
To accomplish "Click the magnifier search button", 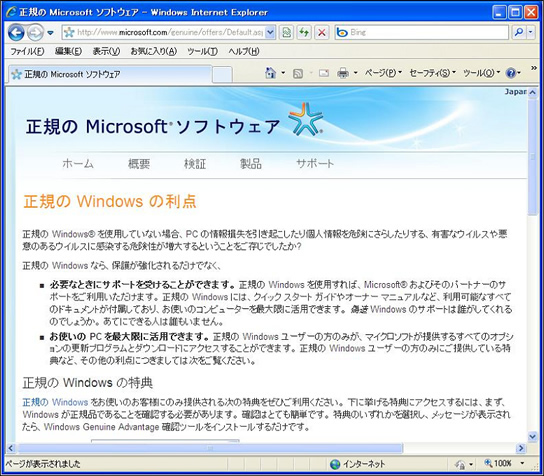I will (519, 33).
